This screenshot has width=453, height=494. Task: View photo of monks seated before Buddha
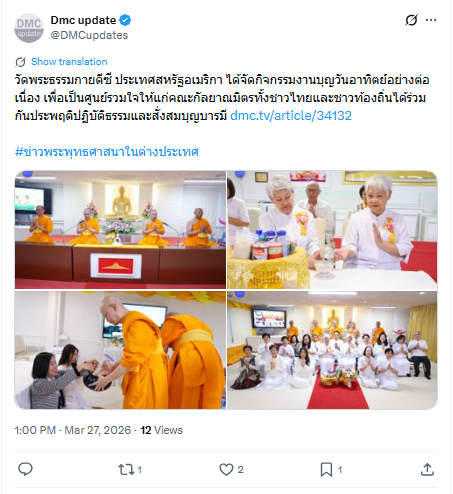point(120,230)
